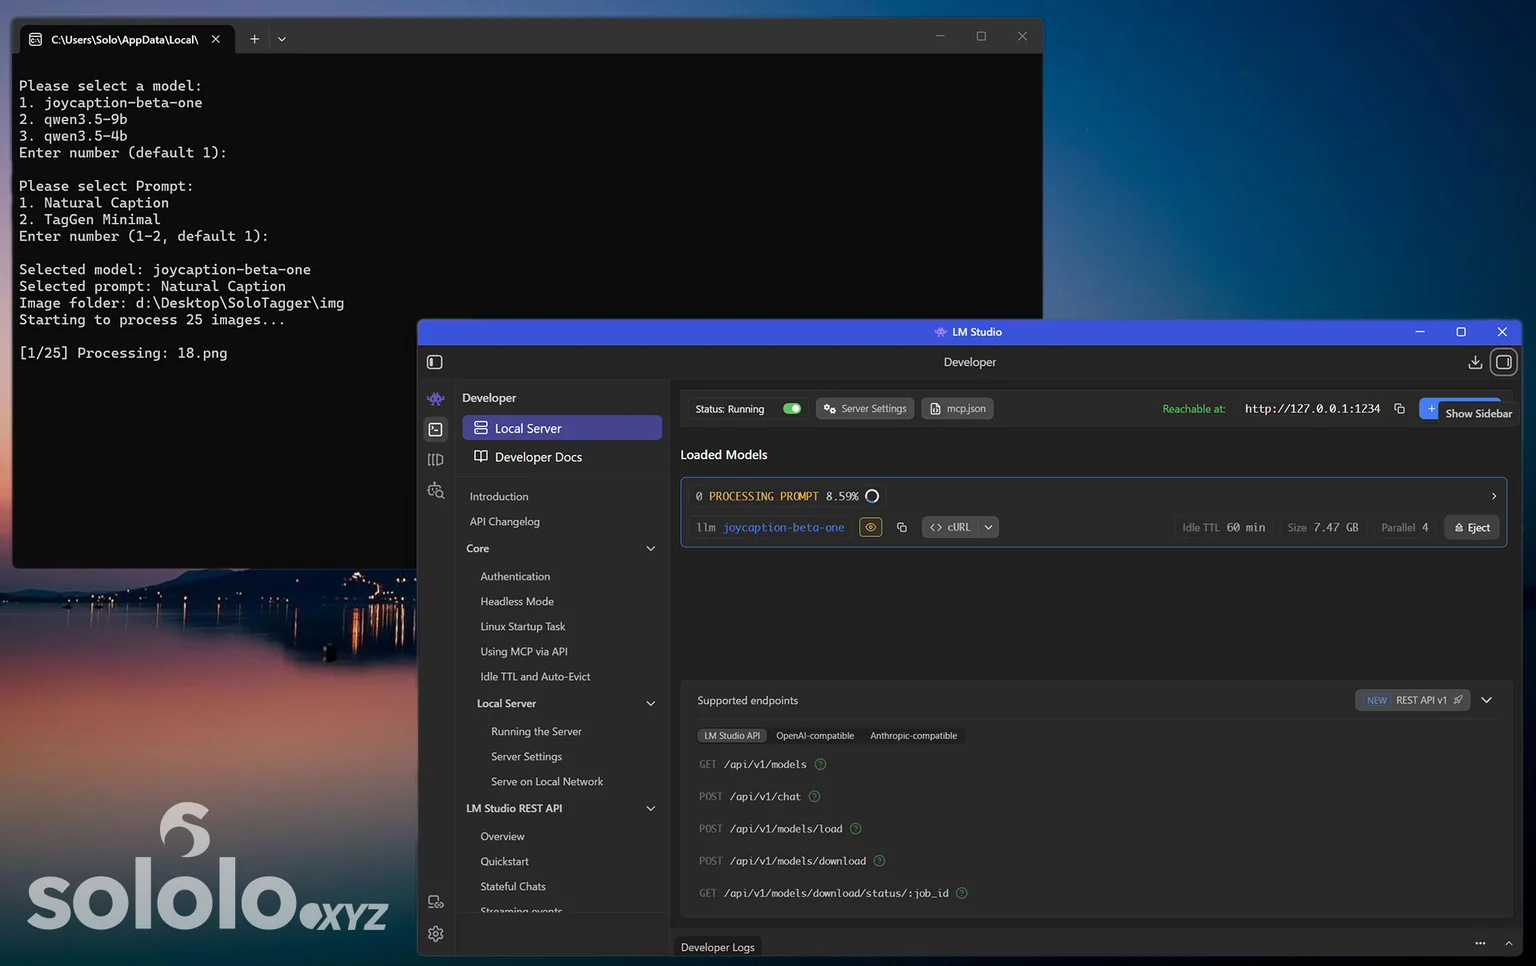Open the Developer Logs tab

click(x=718, y=947)
